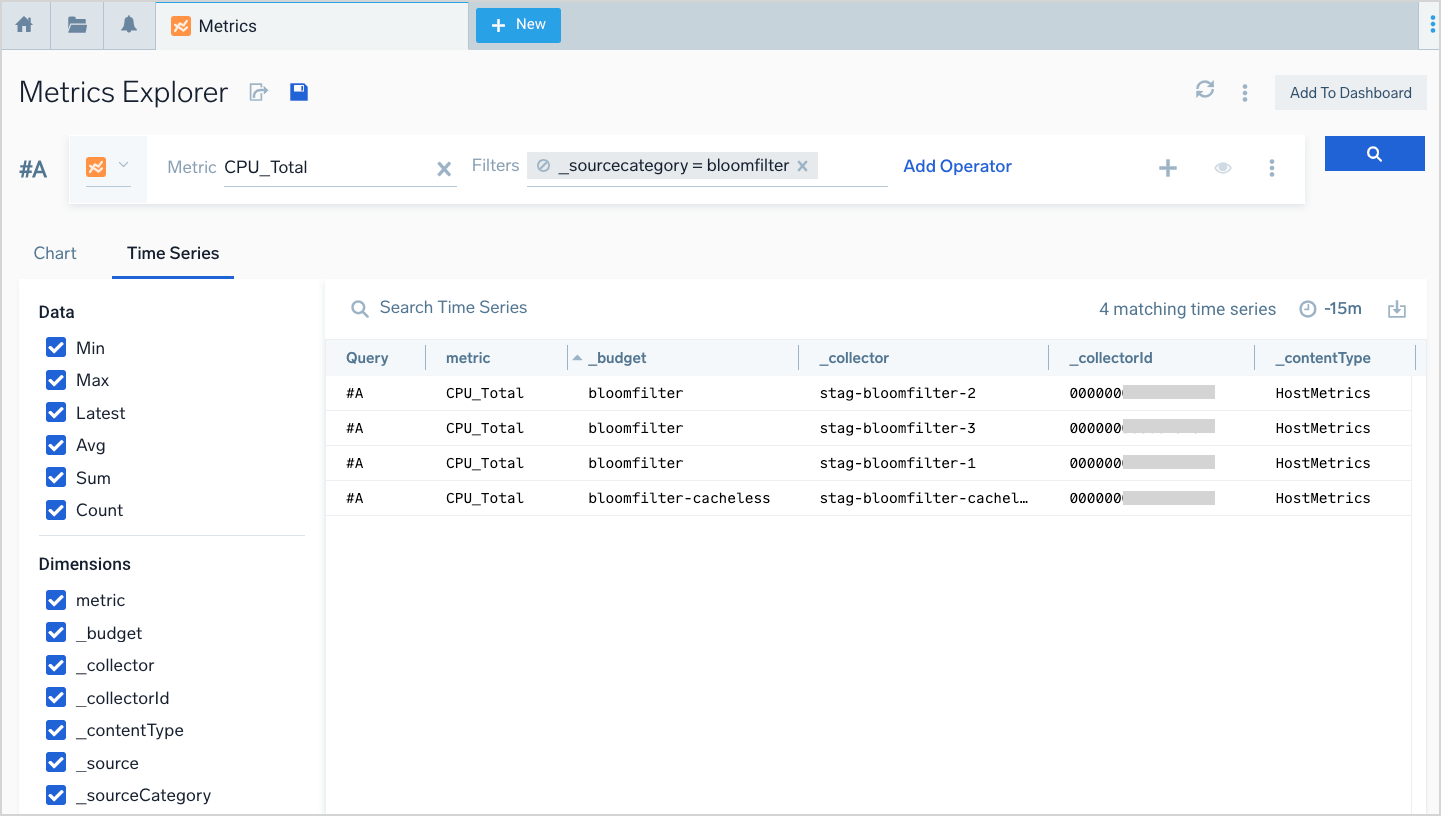Viewport: 1441px width, 816px height.
Task: Open the Home icon tab
Action: (24, 25)
